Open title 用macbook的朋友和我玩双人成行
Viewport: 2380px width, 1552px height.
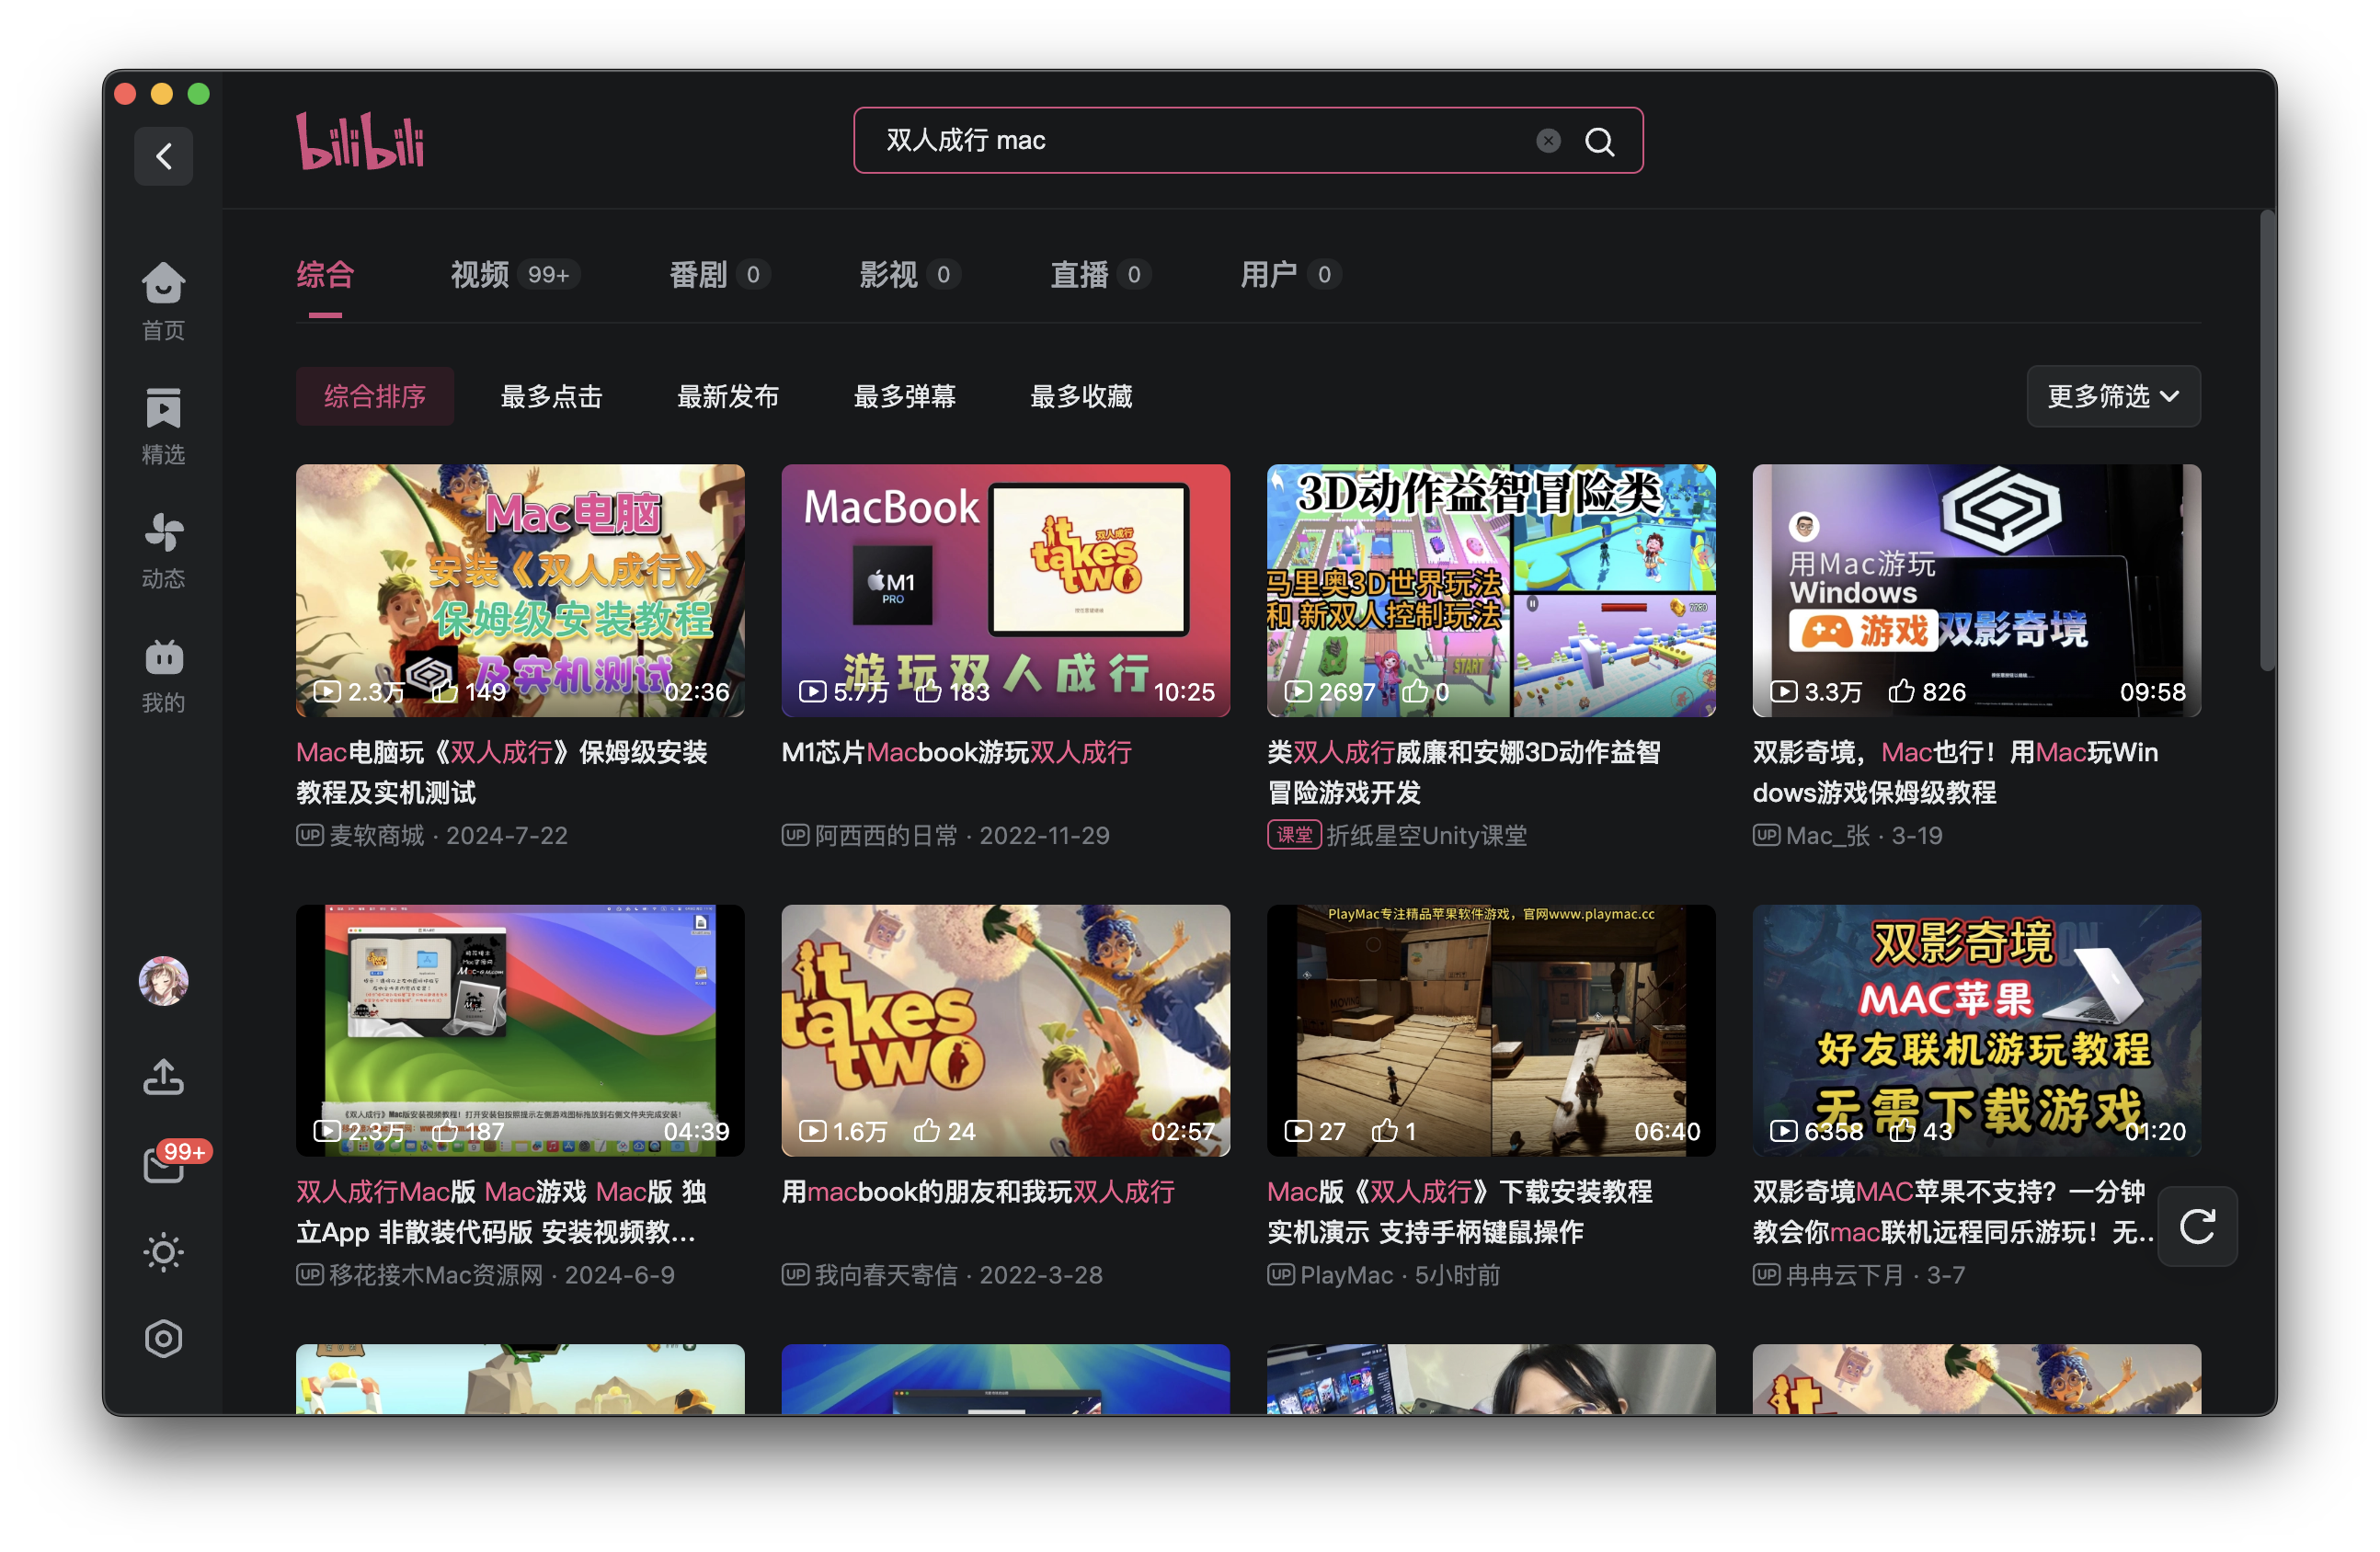(x=978, y=1191)
